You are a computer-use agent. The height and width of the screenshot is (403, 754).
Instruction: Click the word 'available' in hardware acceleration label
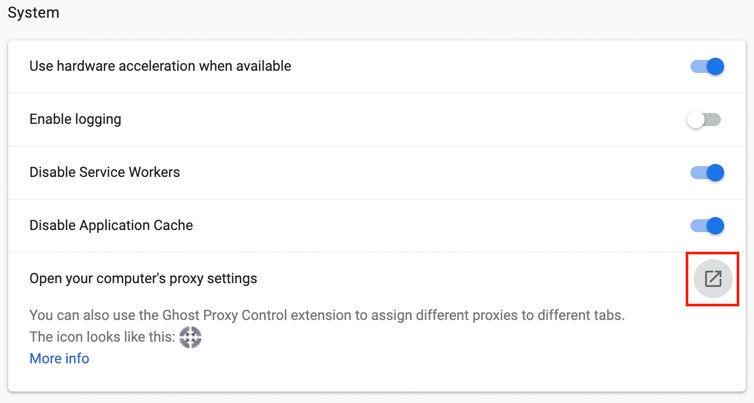tap(258, 66)
